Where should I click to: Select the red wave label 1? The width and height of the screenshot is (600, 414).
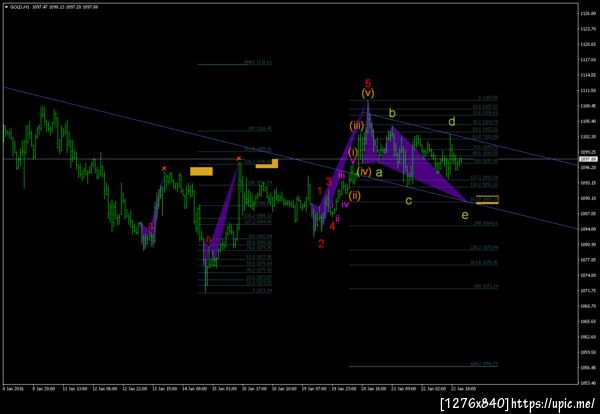point(320,191)
